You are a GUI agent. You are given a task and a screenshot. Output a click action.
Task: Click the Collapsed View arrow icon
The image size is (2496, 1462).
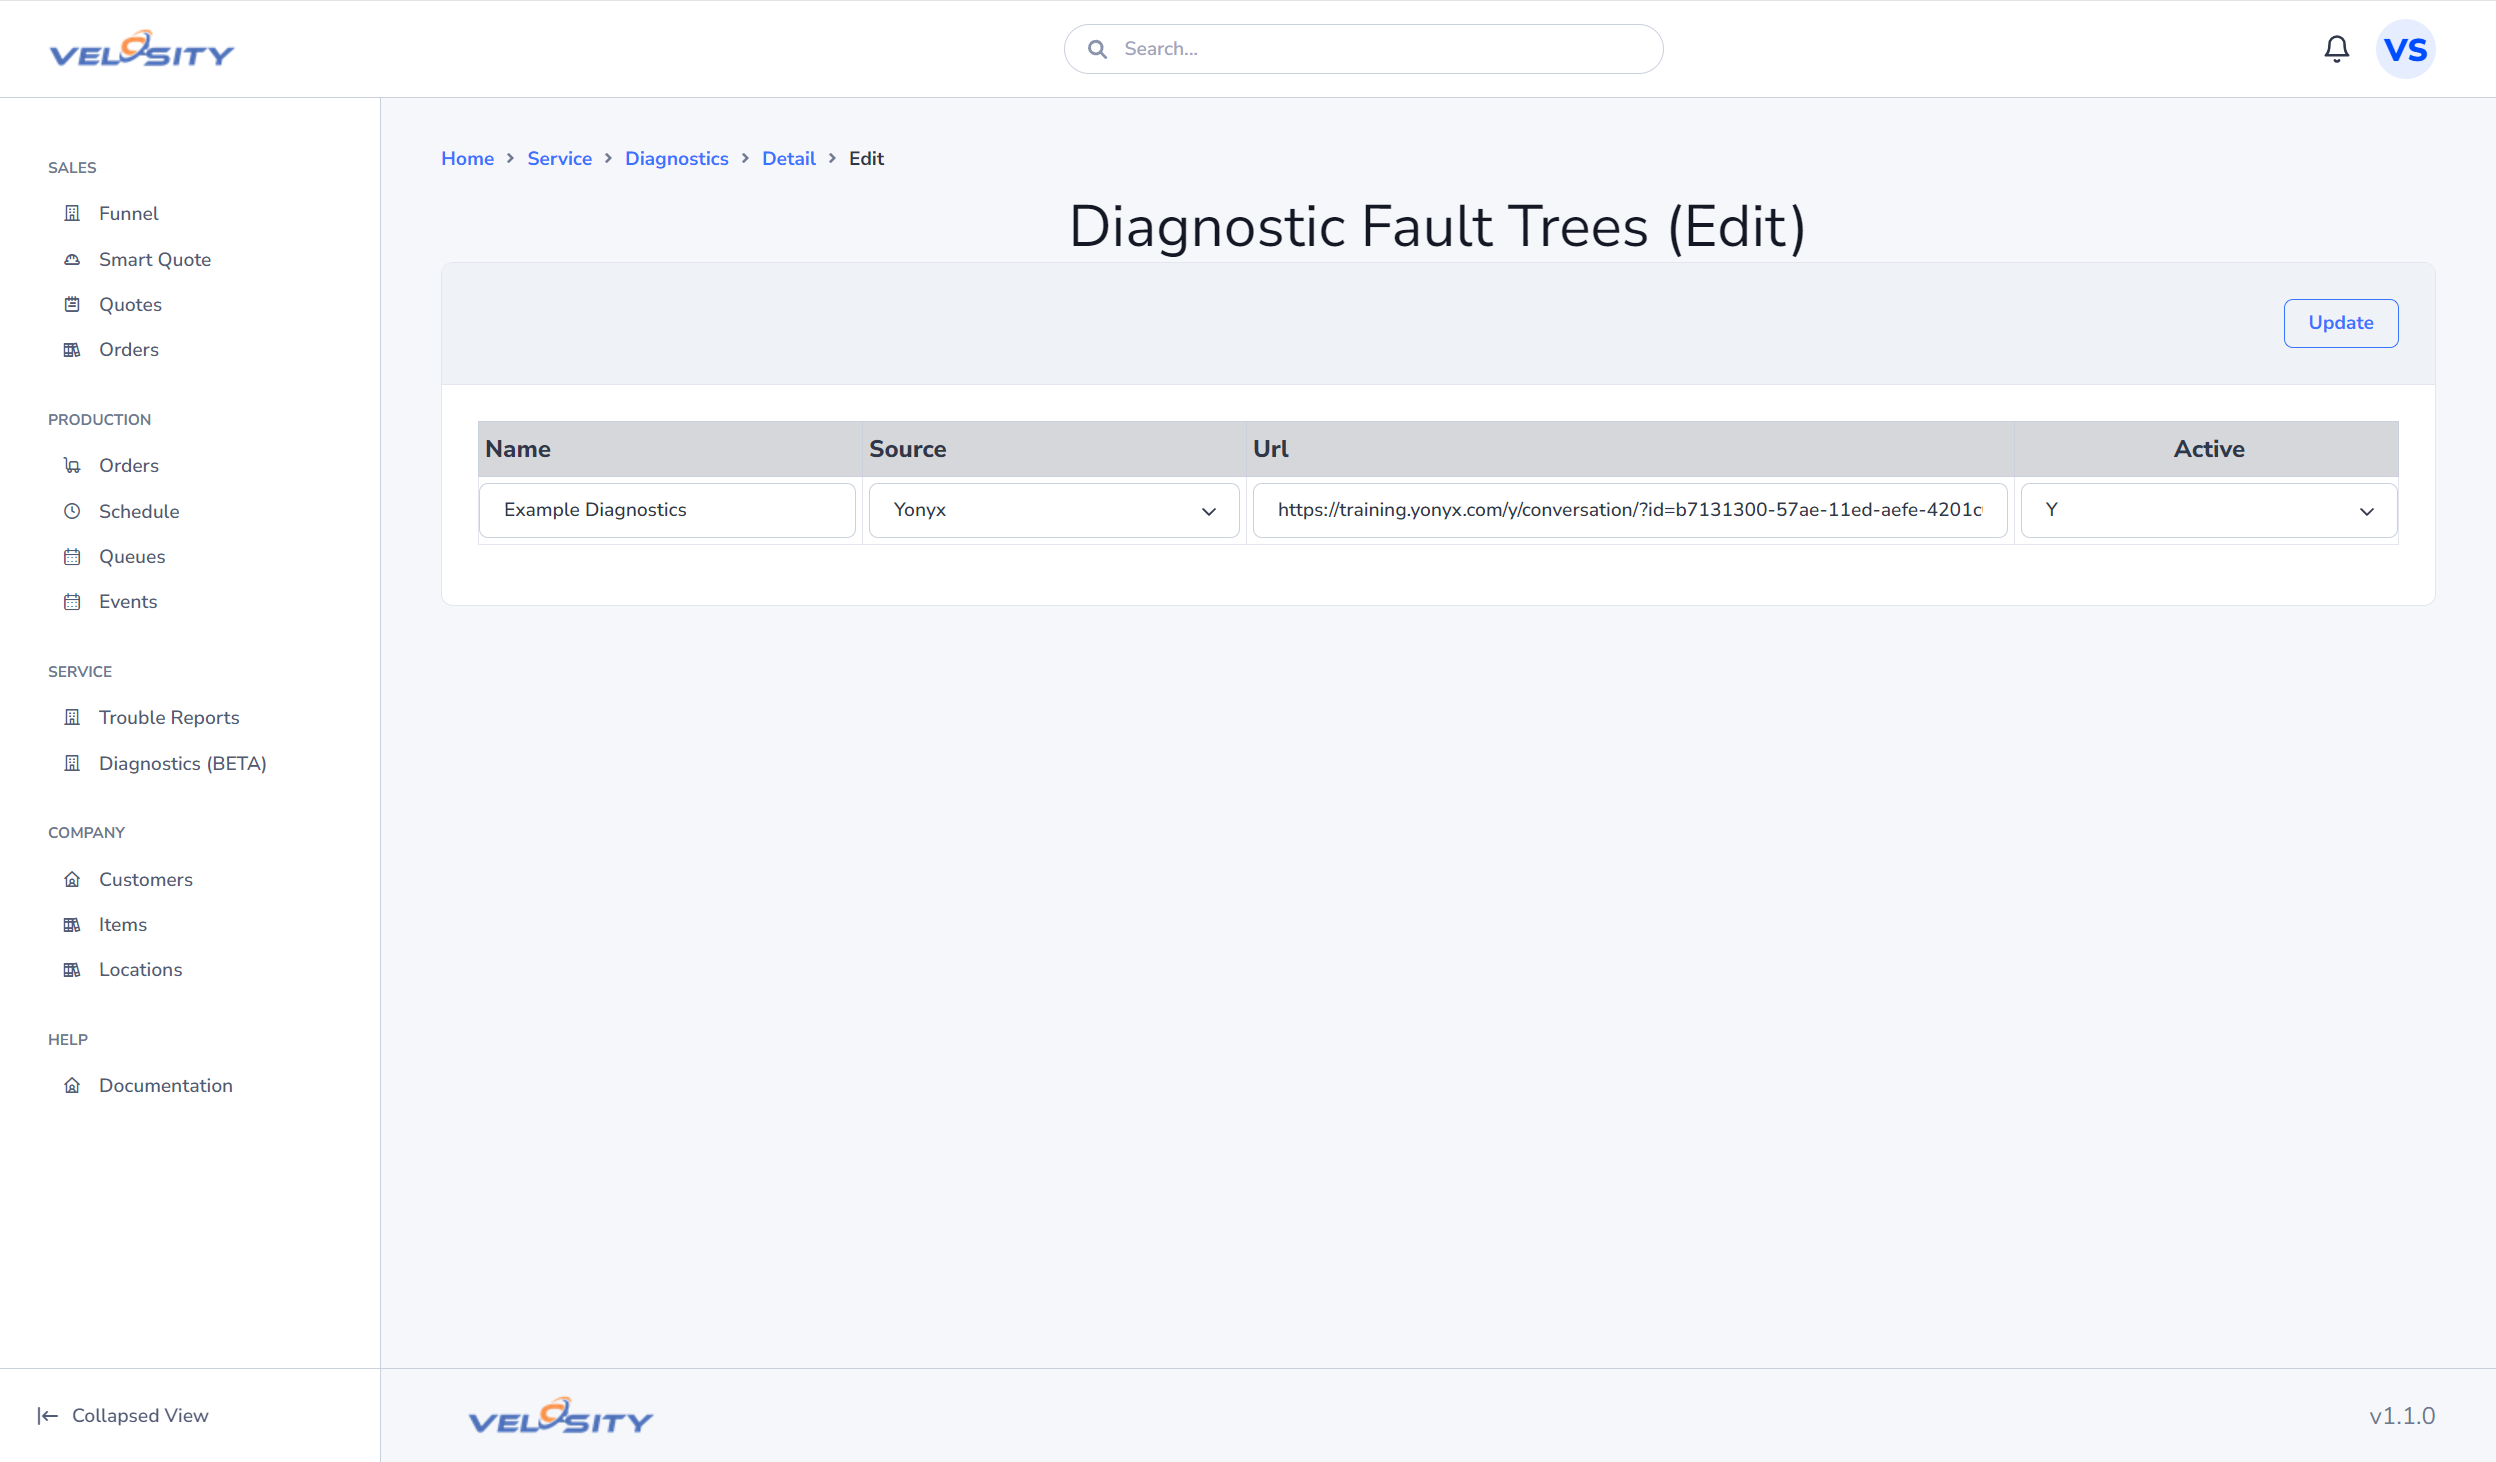tap(48, 1415)
